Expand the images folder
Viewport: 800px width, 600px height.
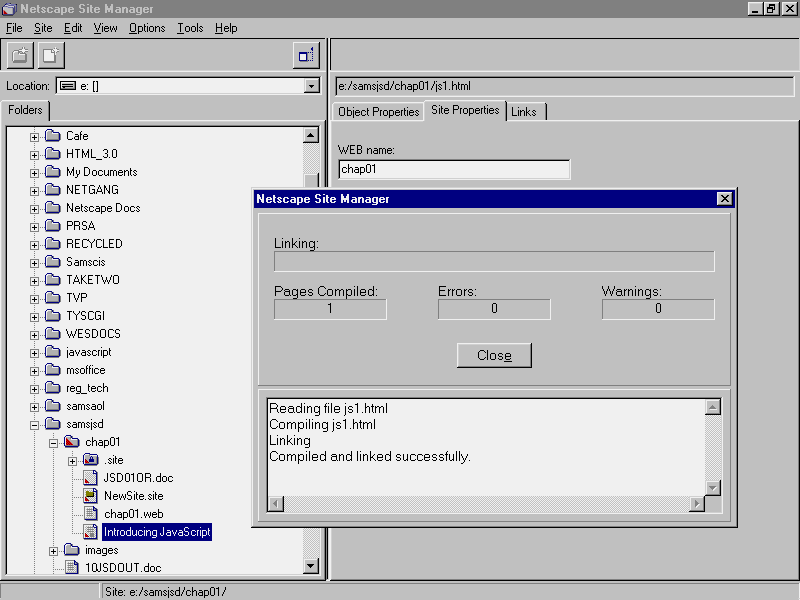pos(54,550)
